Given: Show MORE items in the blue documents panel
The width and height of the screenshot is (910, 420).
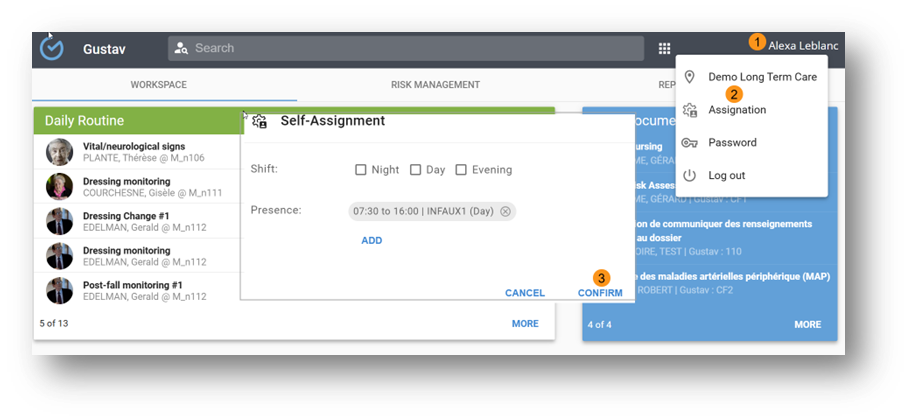Looking at the screenshot, I should (807, 325).
